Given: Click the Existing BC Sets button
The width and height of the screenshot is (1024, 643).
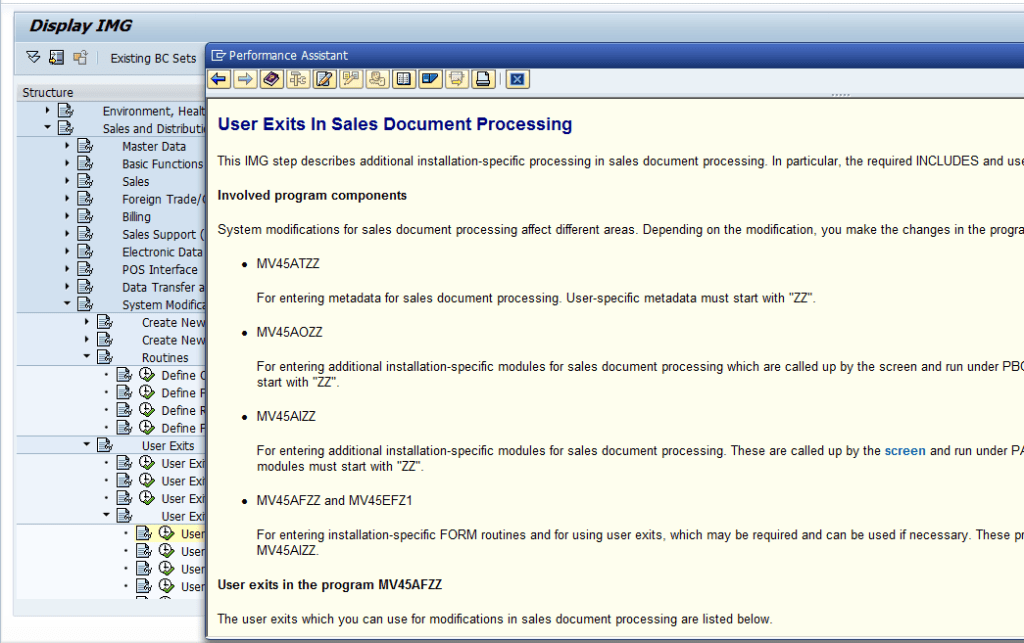Looking at the screenshot, I should tap(152, 58).
